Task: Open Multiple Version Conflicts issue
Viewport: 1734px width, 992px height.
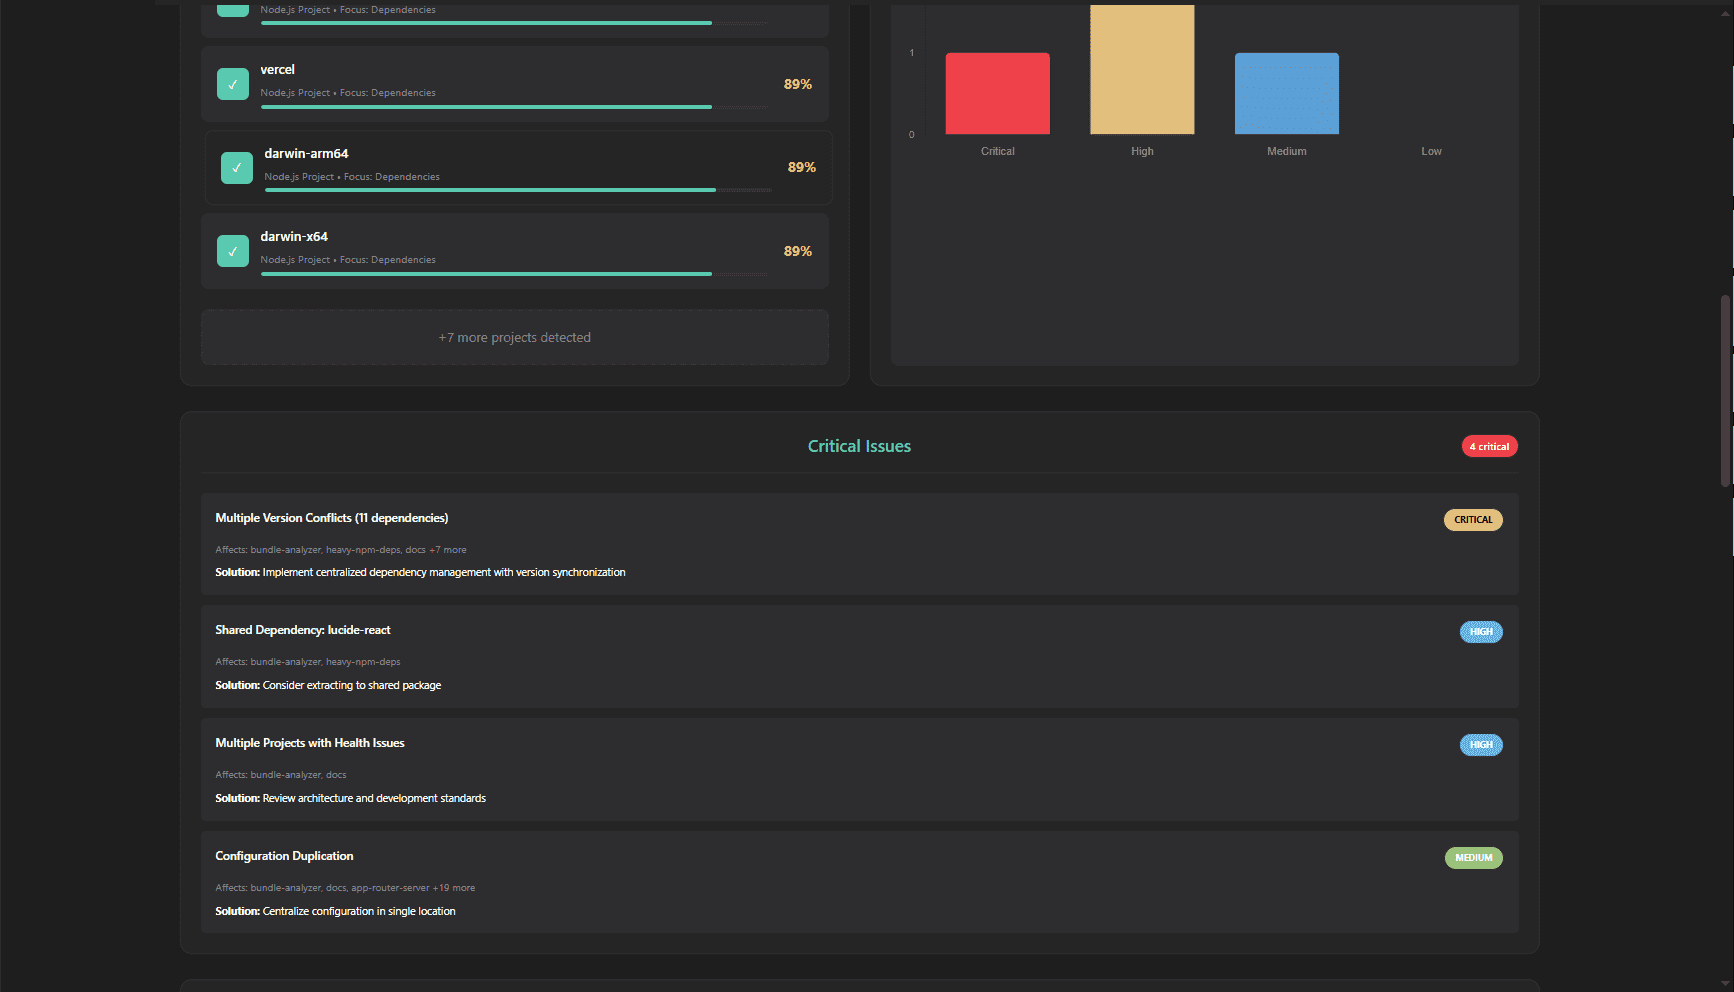Action: tap(332, 518)
